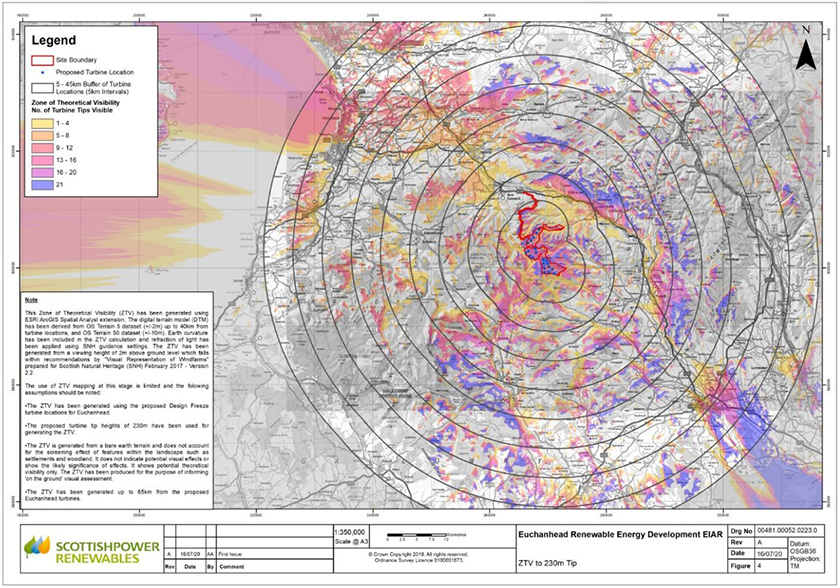840x588 pixels.
Task: Click the note about ZTV generated to 65km
Action: pyautogui.click(x=117, y=495)
